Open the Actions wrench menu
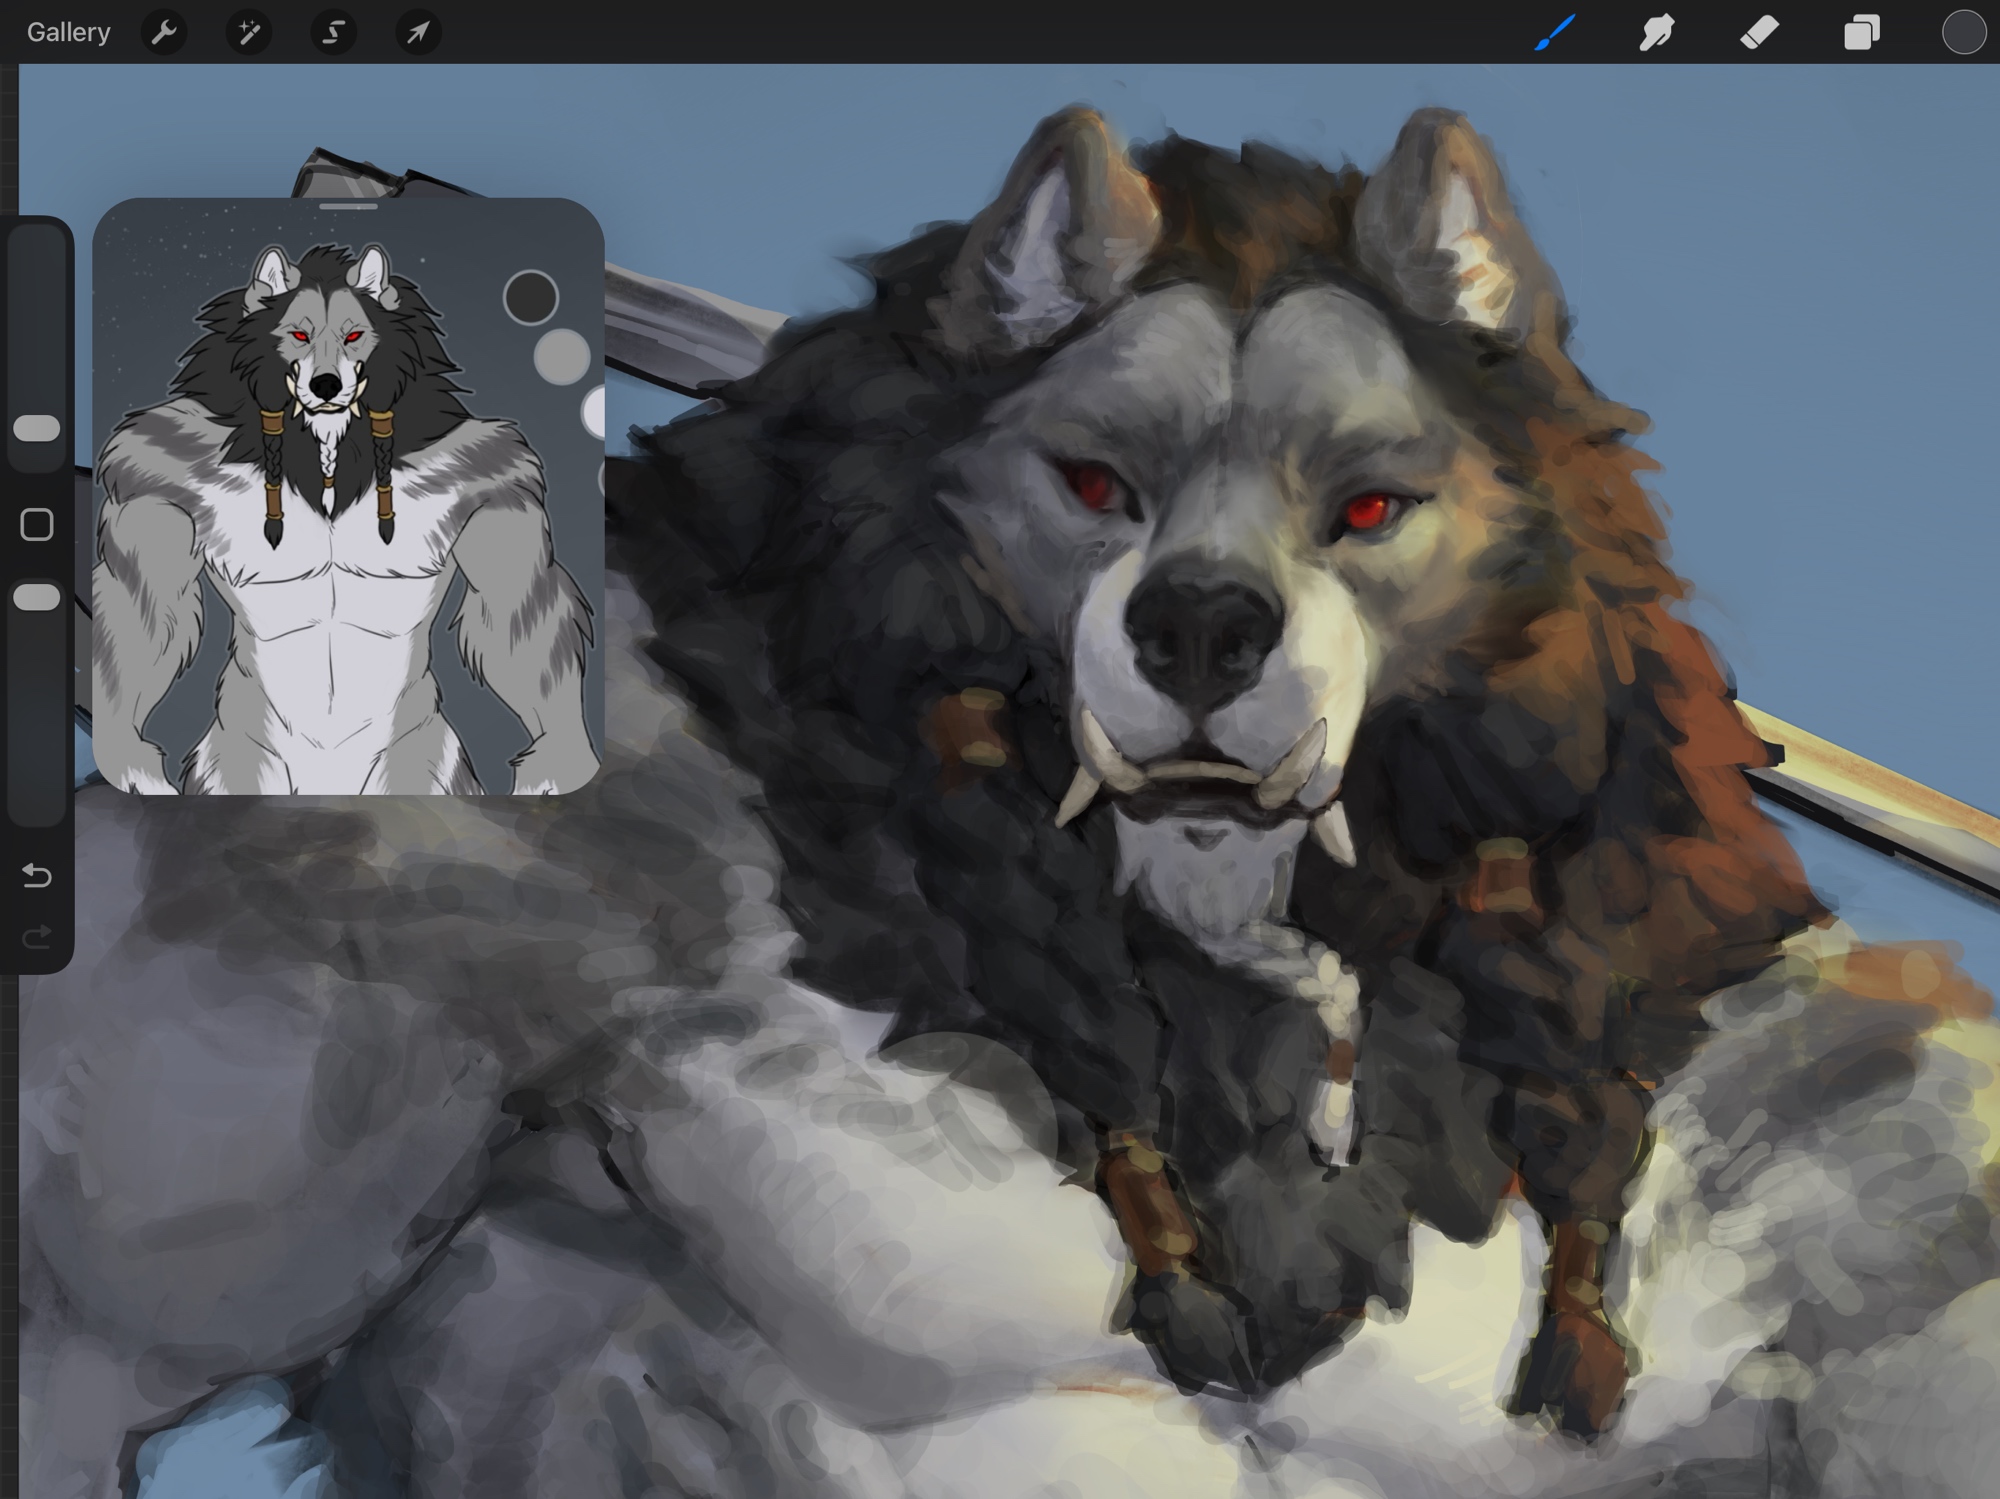The image size is (2000, 1499). [x=164, y=33]
